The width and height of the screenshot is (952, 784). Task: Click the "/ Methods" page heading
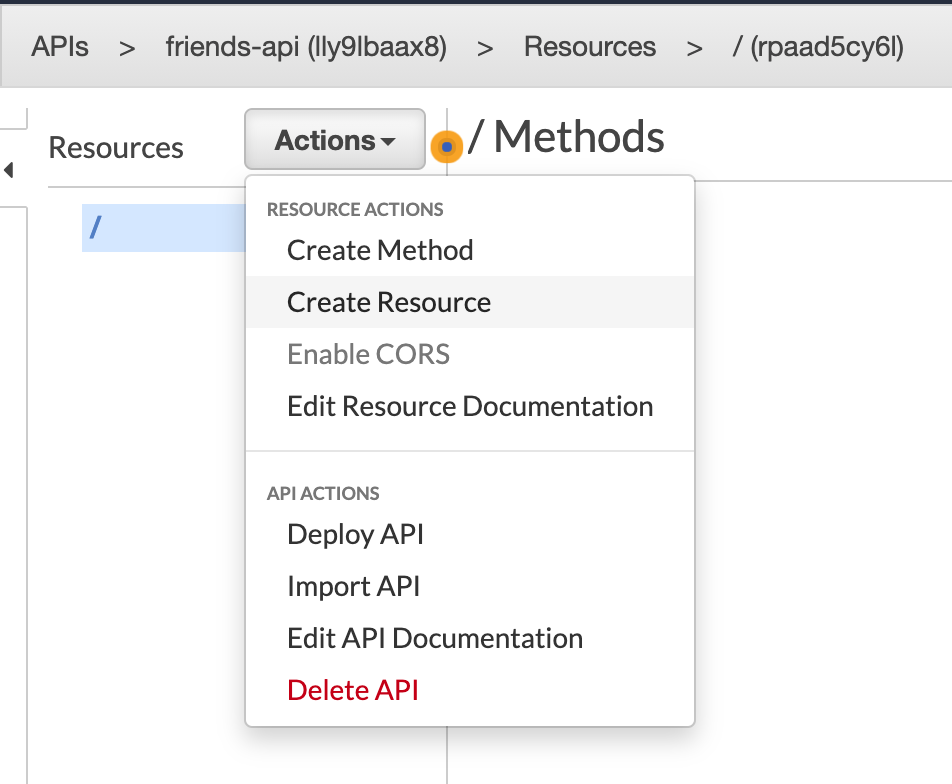click(567, 137)
